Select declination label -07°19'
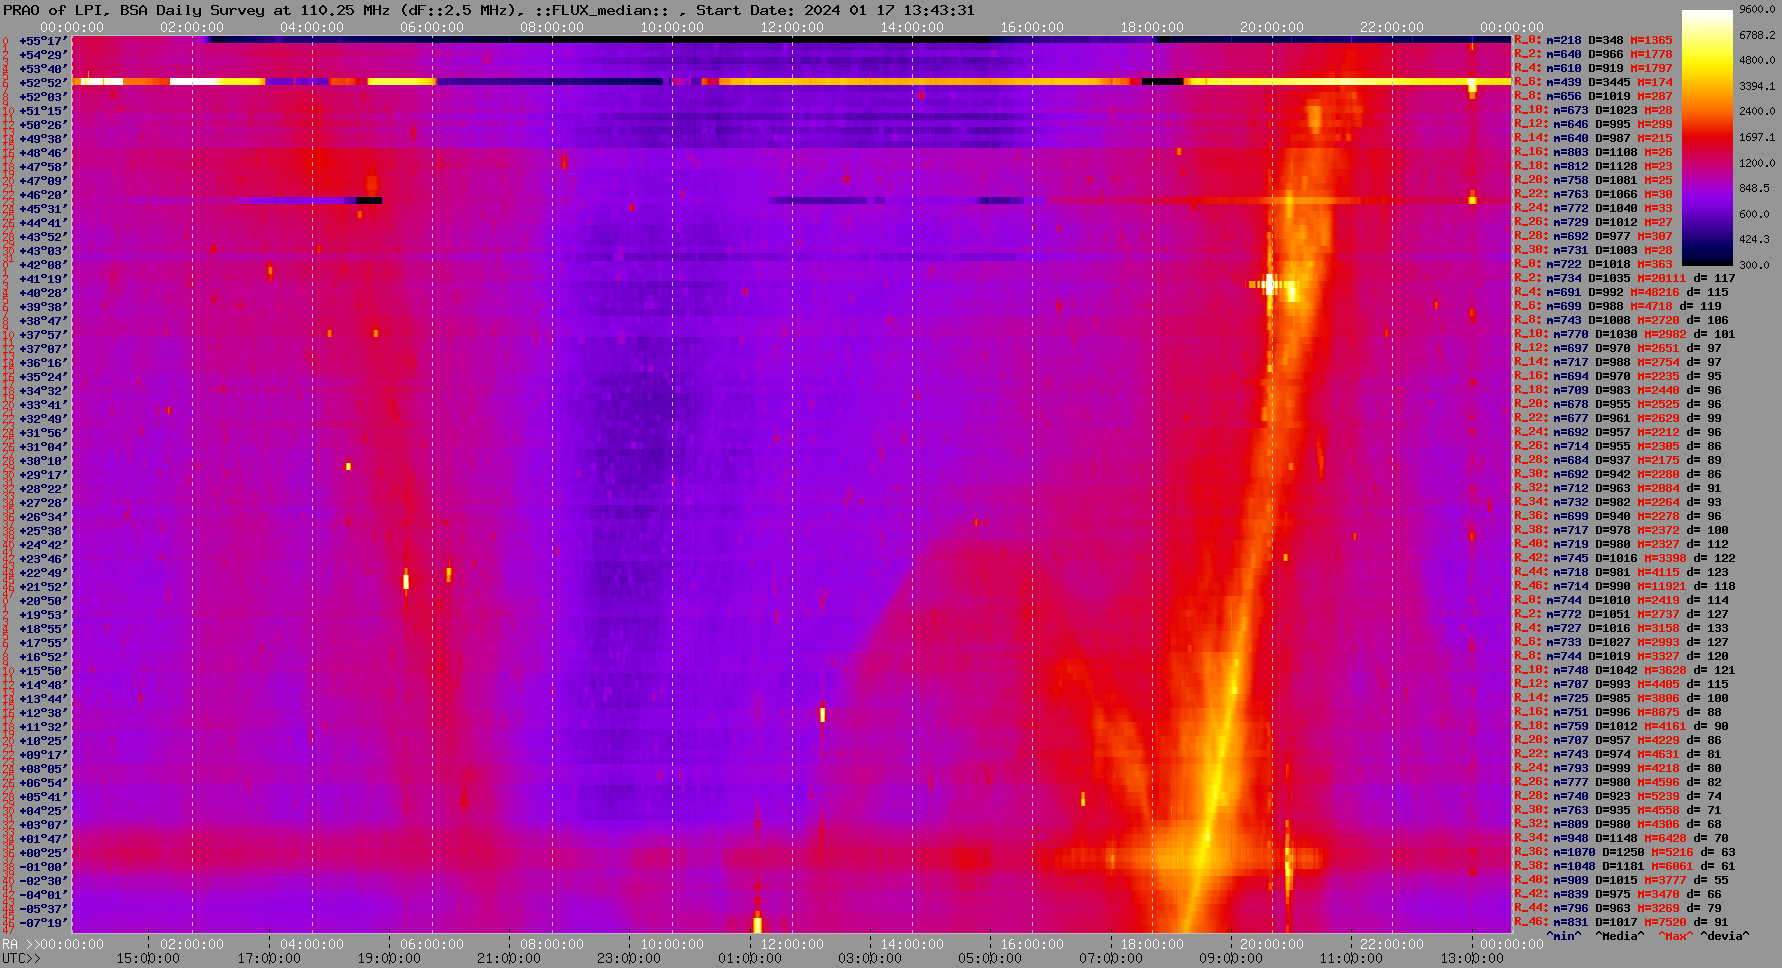 [43, 923]
